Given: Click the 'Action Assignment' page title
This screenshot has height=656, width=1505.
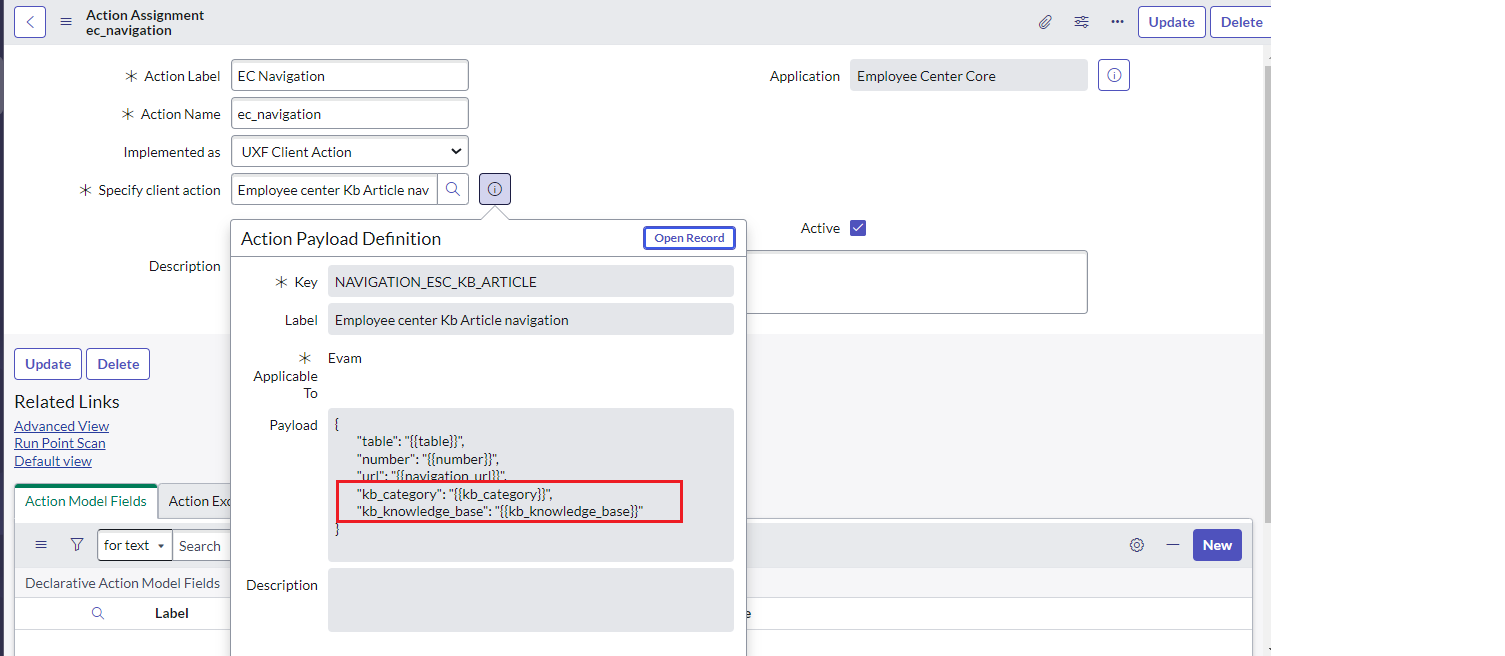Looking at the screenshot, I should pyautogui.click(x=145, y=15).
